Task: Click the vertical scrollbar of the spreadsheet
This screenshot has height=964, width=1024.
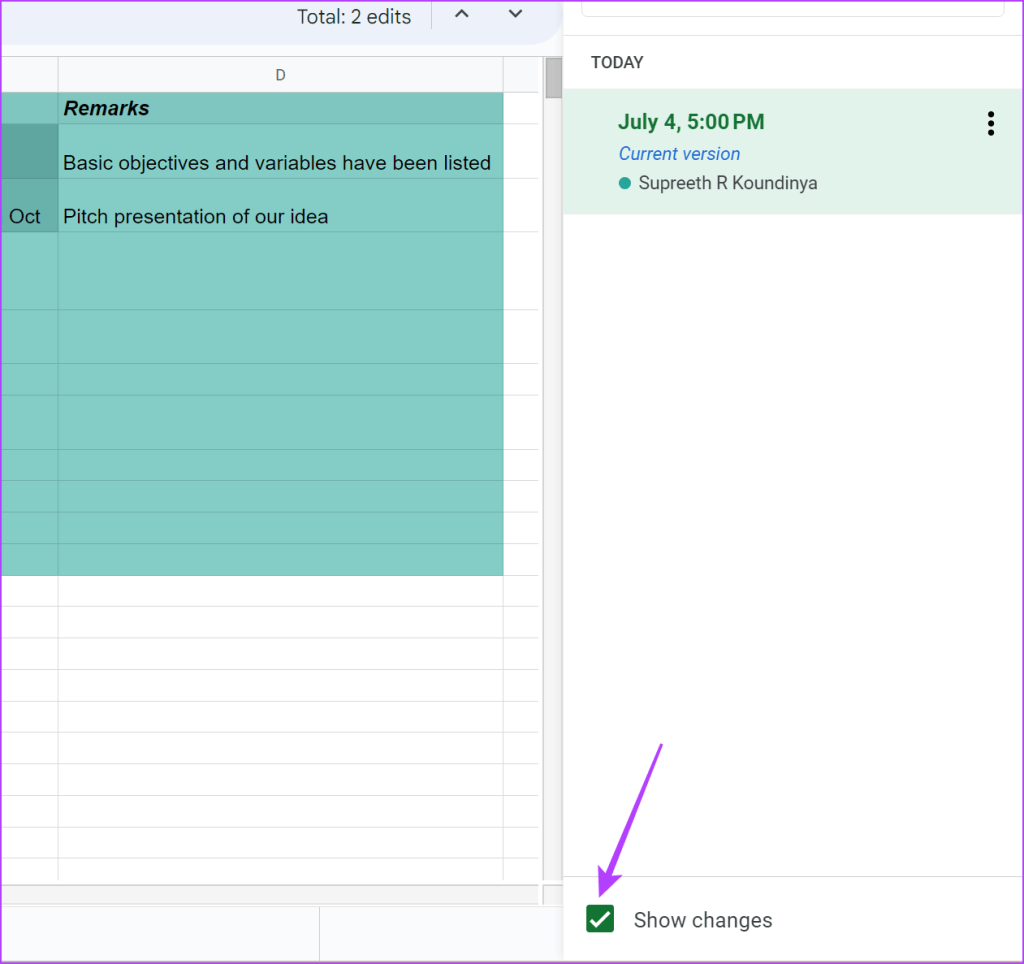Action: (554, 80)
